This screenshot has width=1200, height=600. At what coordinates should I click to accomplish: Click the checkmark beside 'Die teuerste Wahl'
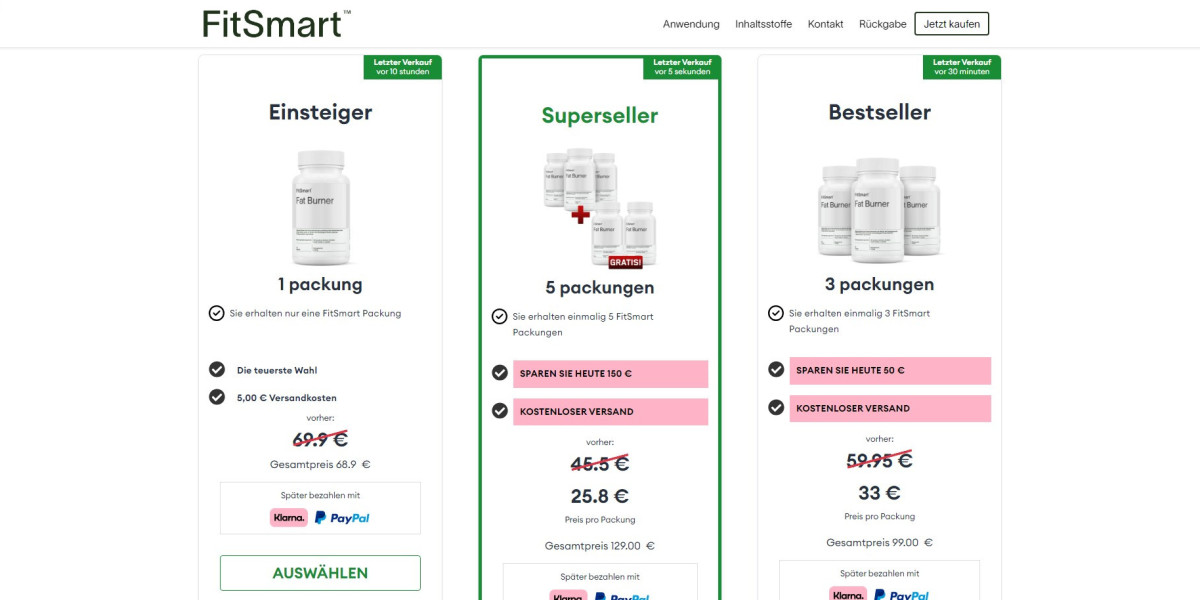(x=217, y=370)
